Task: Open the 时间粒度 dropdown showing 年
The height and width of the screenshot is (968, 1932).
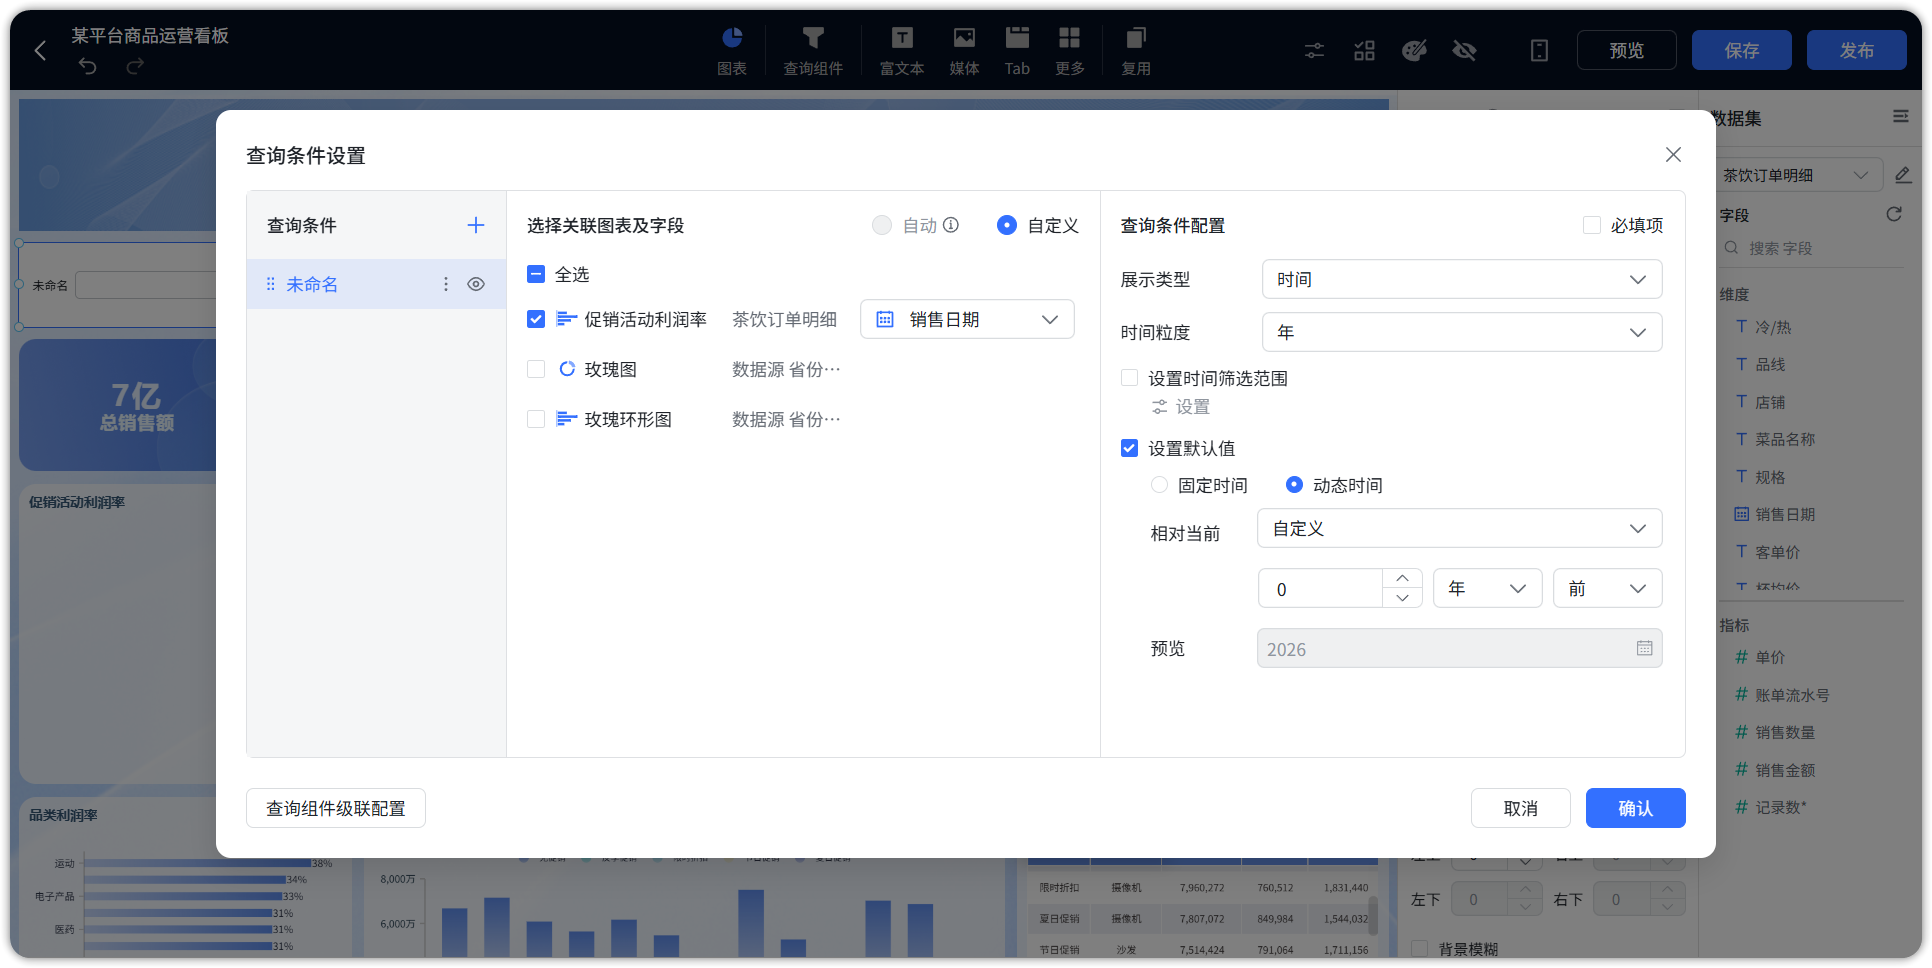Action: [x=1461, y=332]
